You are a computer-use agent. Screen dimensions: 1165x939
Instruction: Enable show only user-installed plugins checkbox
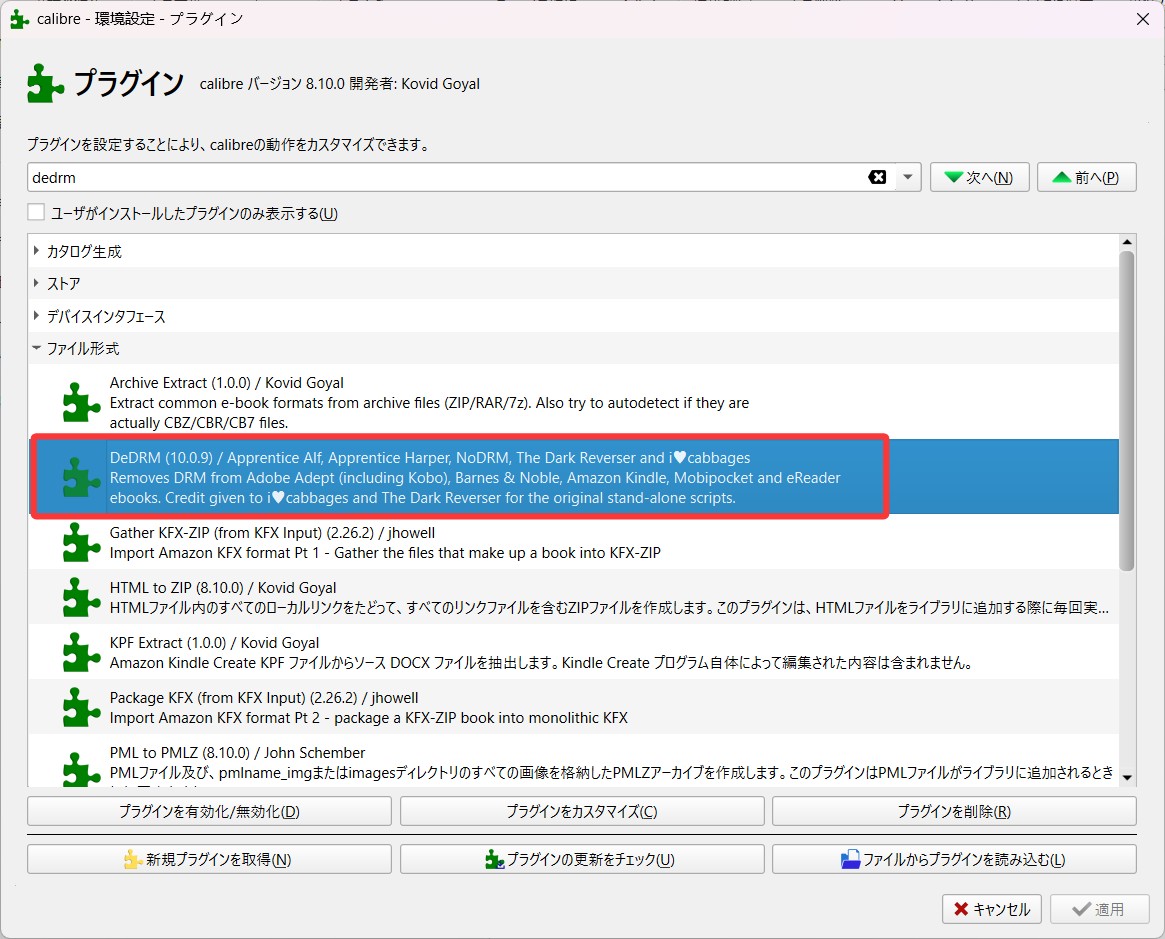[x=37, y=213]
